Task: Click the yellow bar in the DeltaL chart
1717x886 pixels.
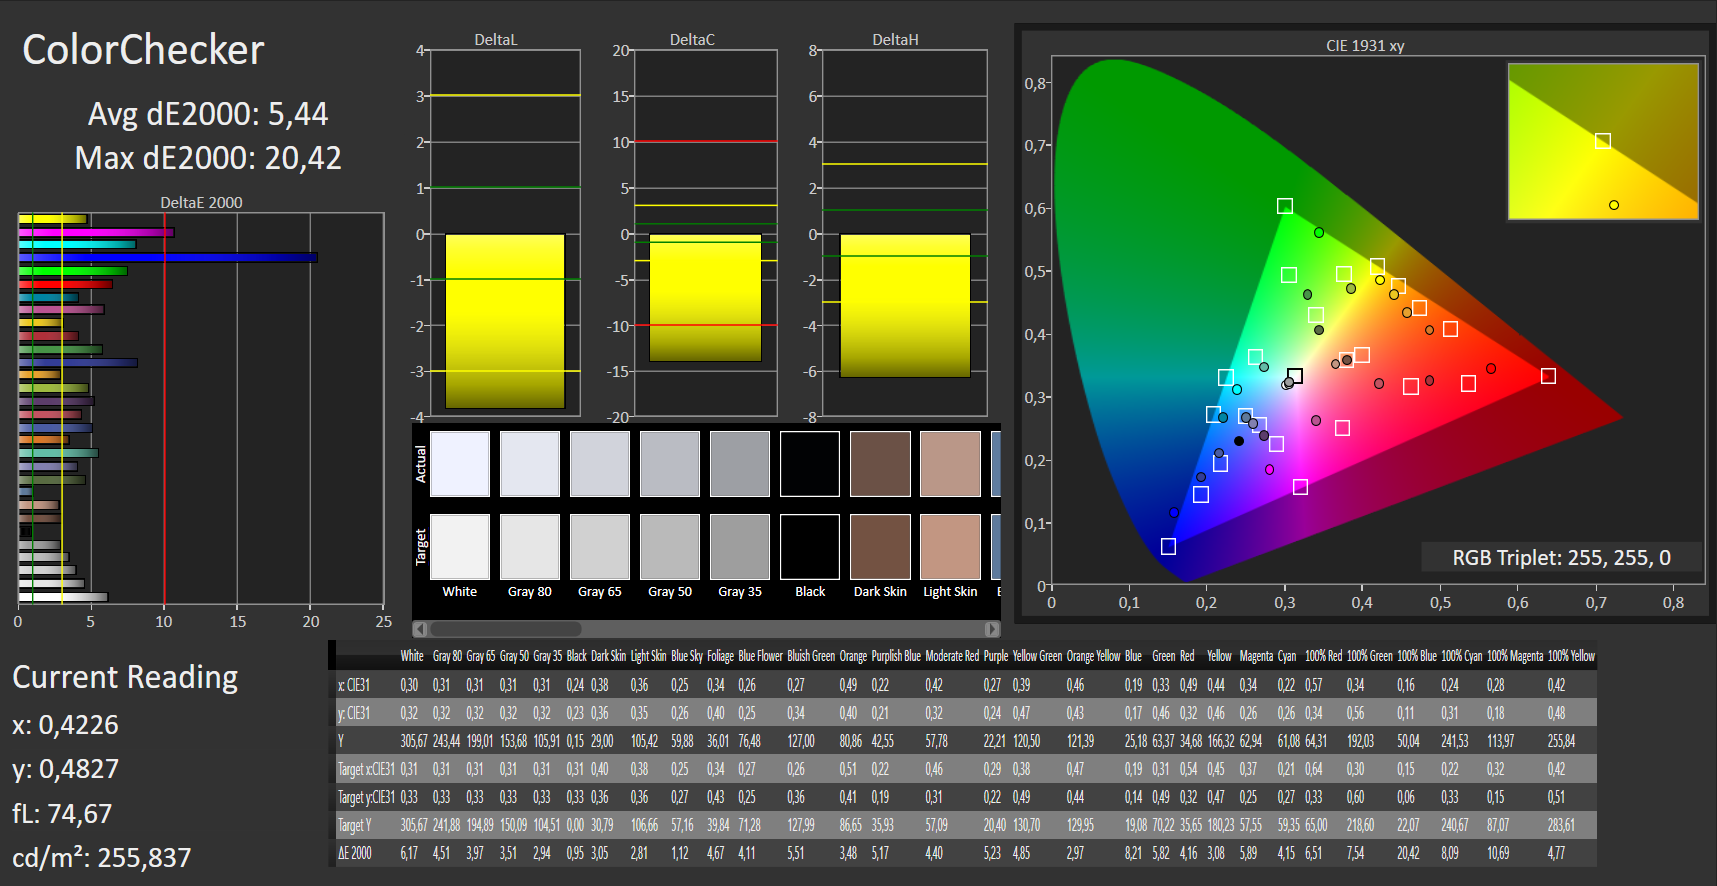Action: tap(505, 321)
